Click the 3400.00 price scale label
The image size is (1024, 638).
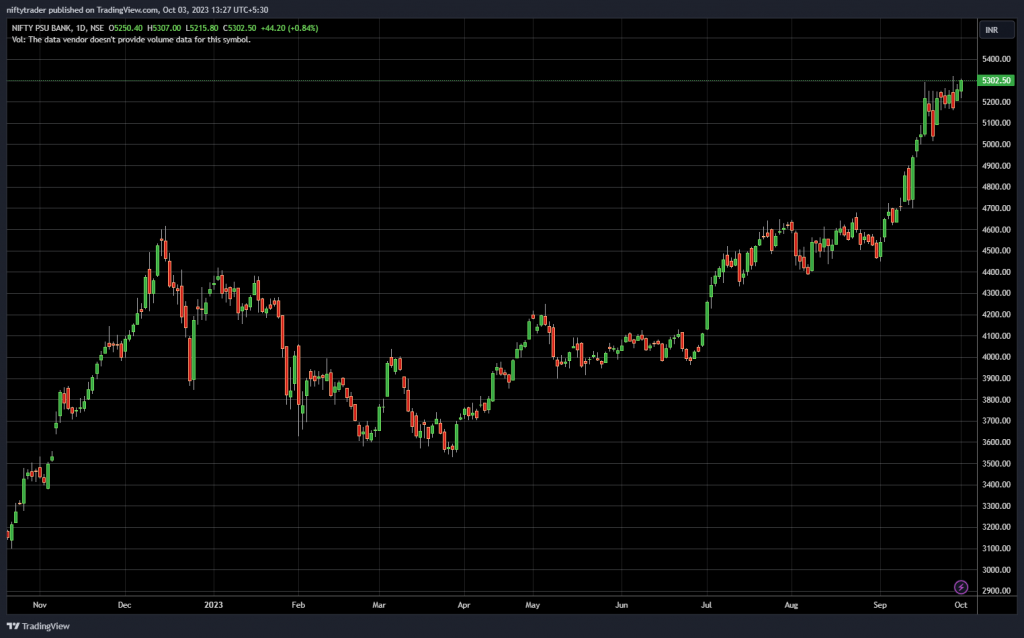(x=996, y=485)
